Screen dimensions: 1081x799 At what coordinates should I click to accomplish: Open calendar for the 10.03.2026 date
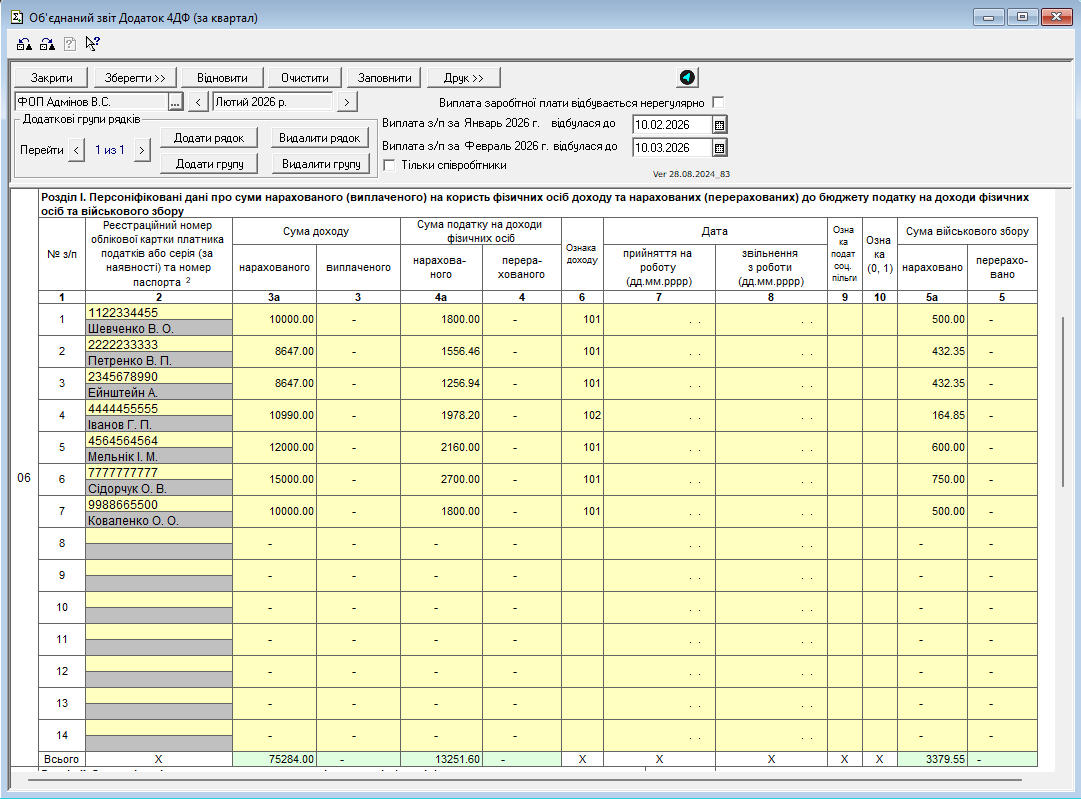pos(720,148)
